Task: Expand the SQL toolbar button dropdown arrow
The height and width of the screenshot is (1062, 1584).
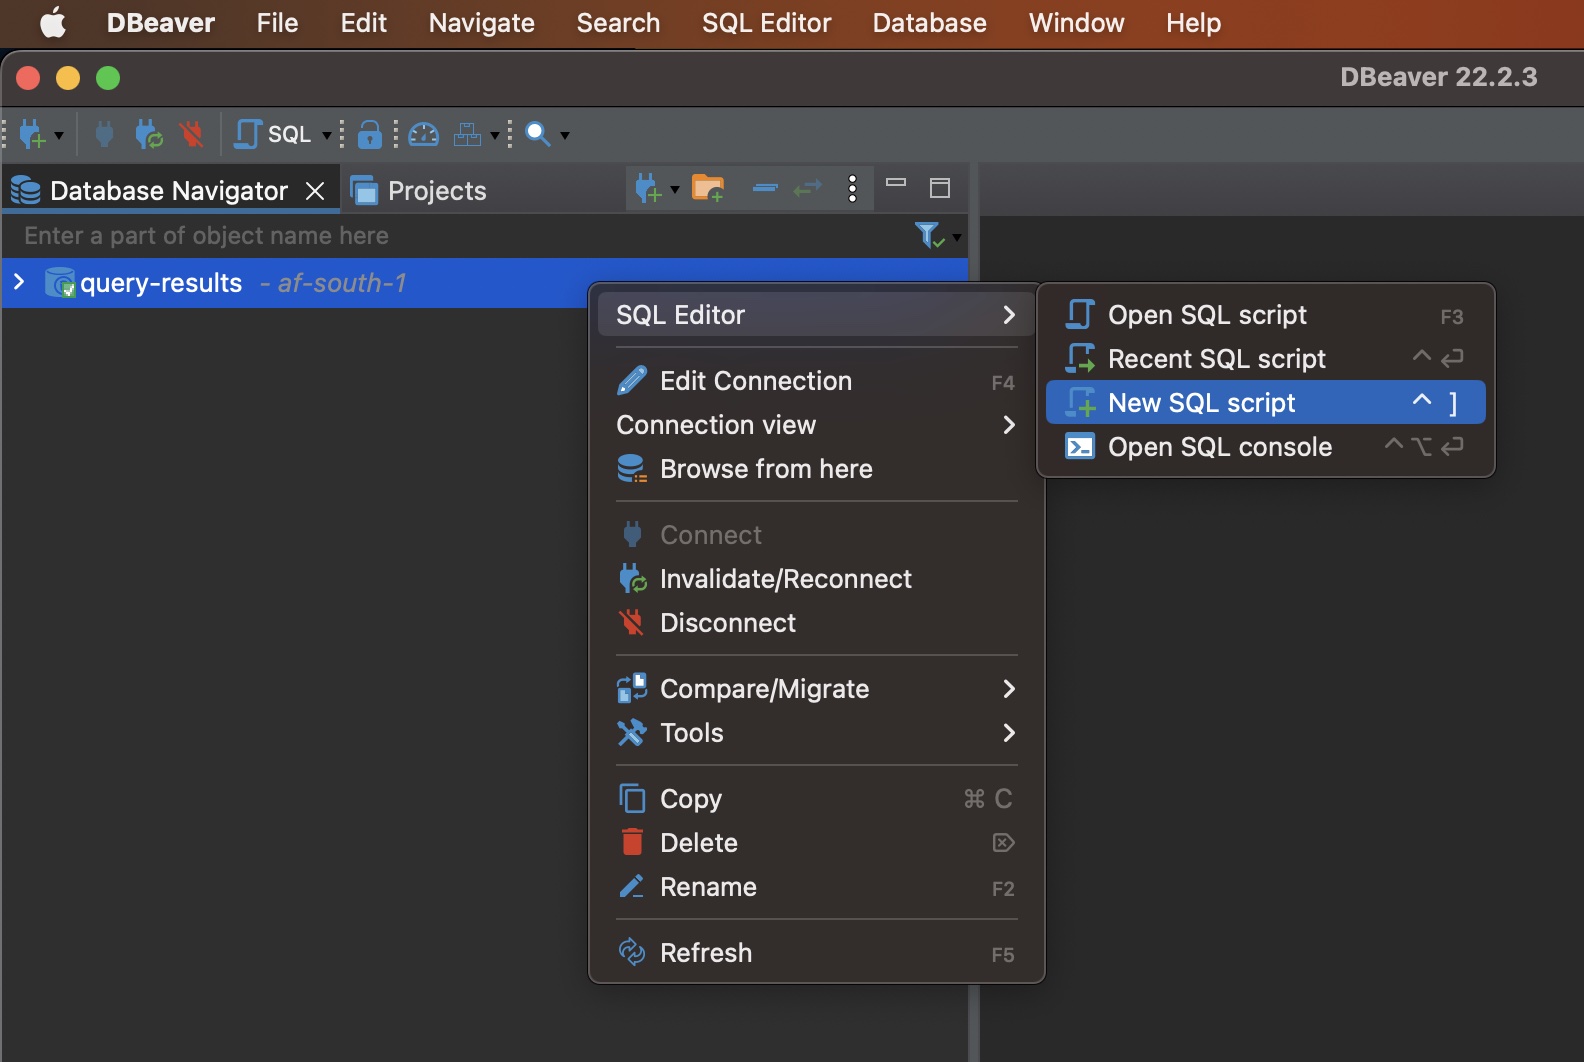Action: tap(326, 135)
